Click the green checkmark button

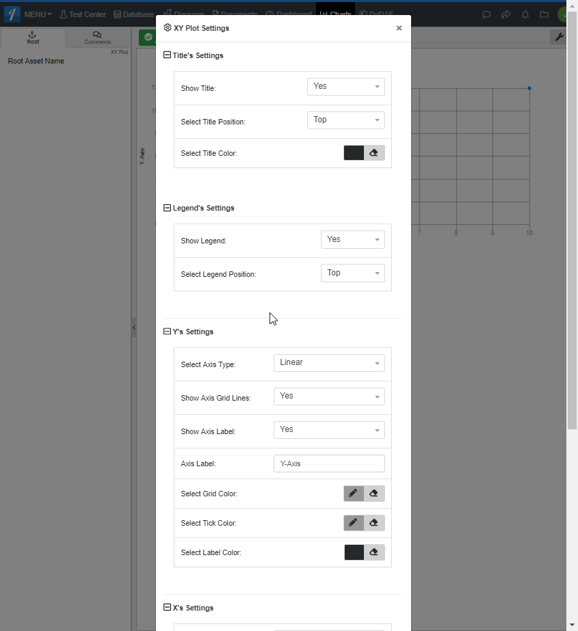pos(148,37)
